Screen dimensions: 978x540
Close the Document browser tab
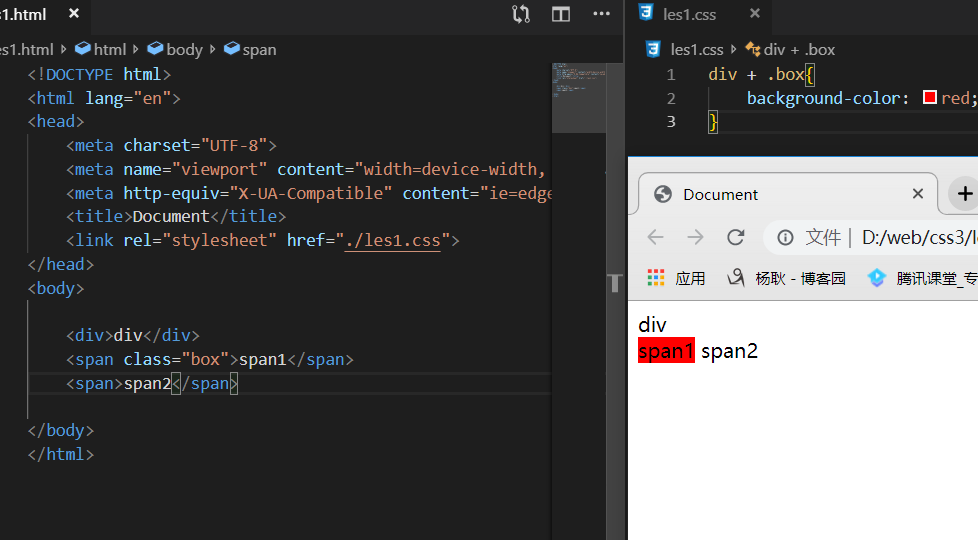click(x=918, y=194)
